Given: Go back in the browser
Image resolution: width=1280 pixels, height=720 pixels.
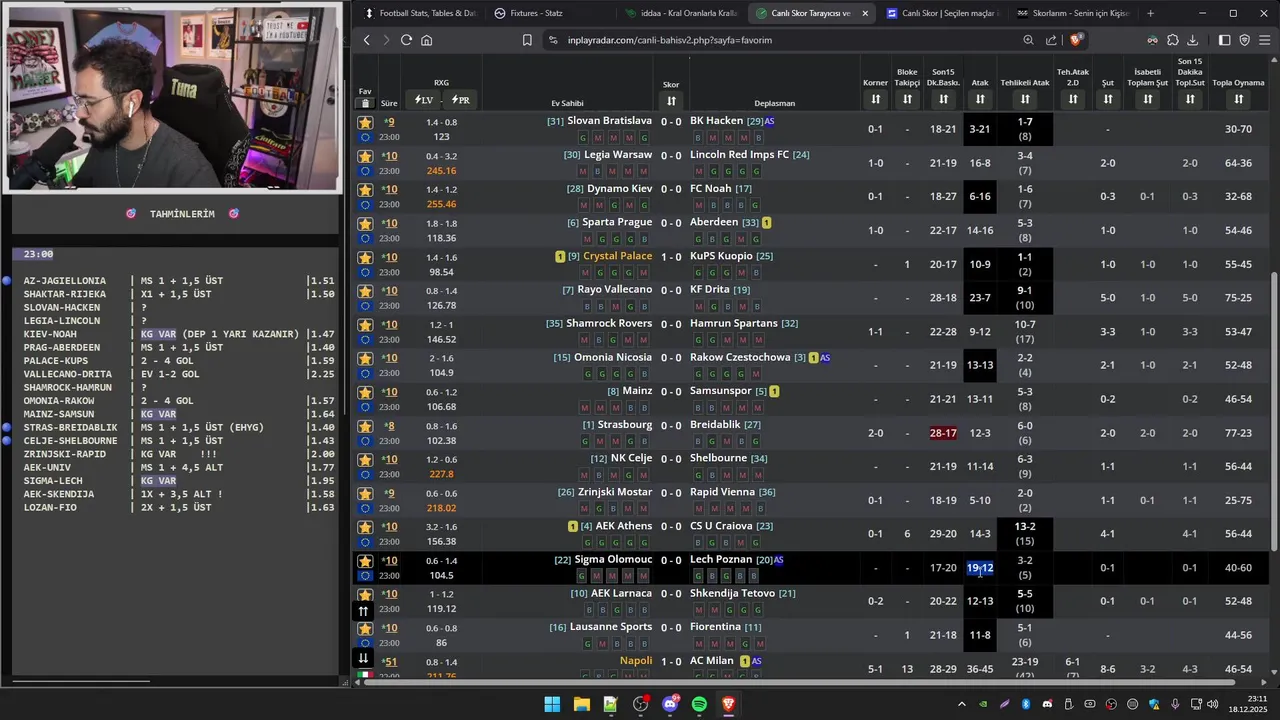Looking at the screenshot, I should point(367,40).
